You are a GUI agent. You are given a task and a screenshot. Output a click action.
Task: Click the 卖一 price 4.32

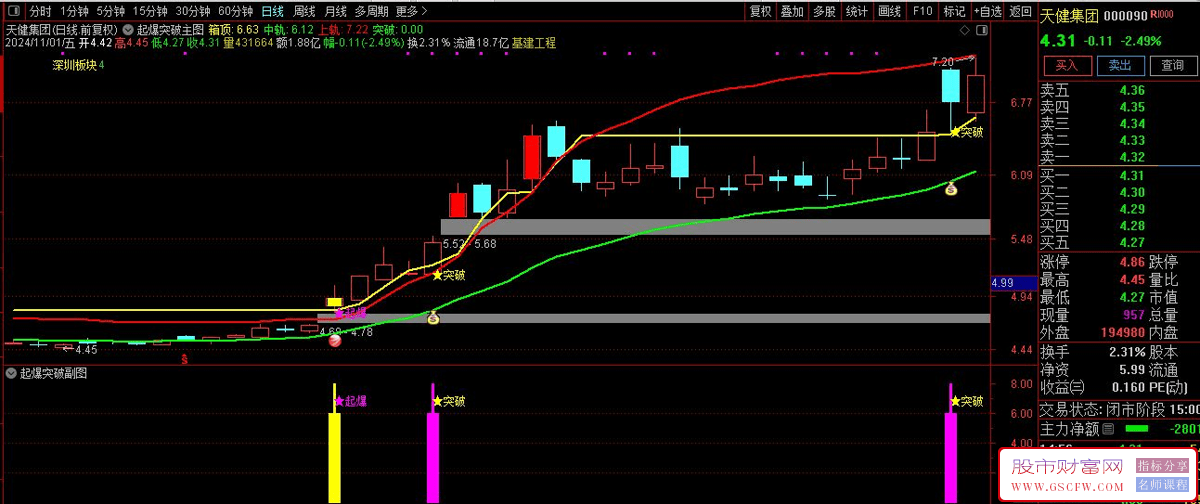[x=1133, y=157]
